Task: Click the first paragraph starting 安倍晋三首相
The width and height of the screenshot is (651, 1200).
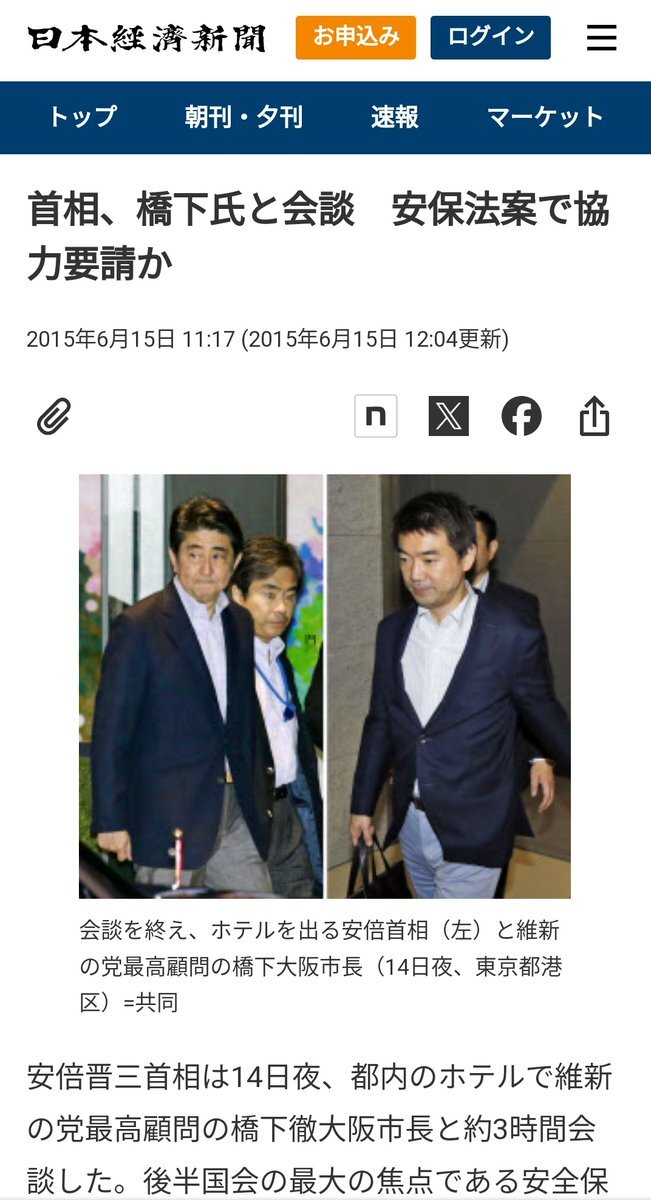Action: click(319, 1128)
